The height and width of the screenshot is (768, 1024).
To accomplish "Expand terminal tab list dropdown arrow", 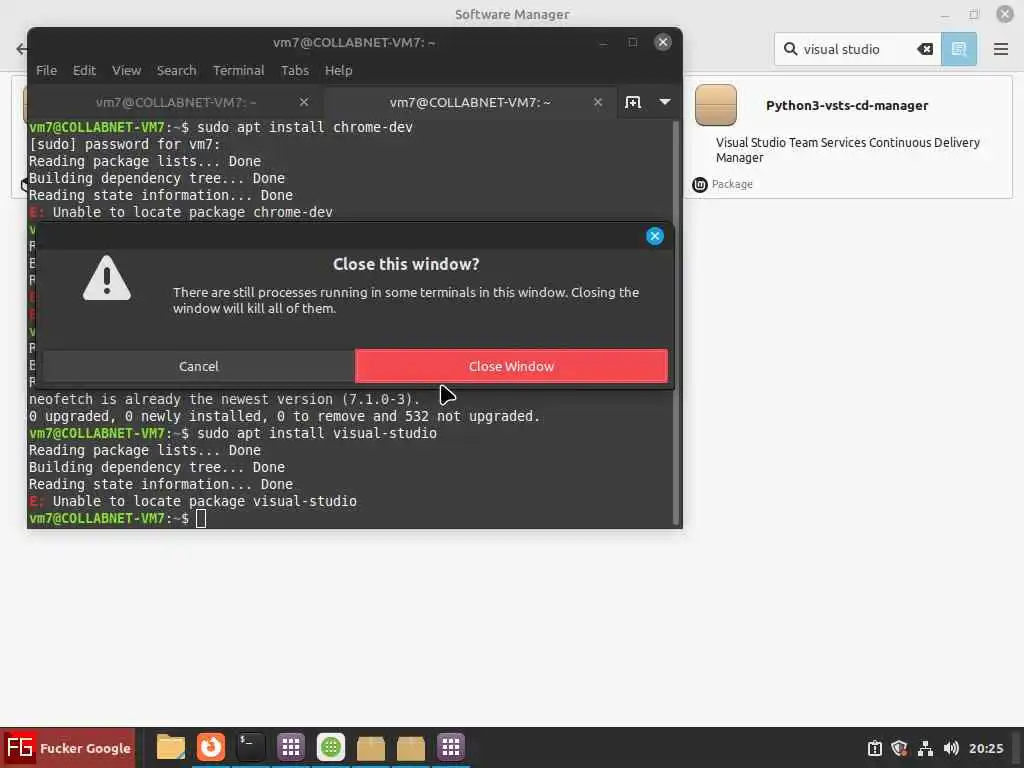I will [665, 102].
